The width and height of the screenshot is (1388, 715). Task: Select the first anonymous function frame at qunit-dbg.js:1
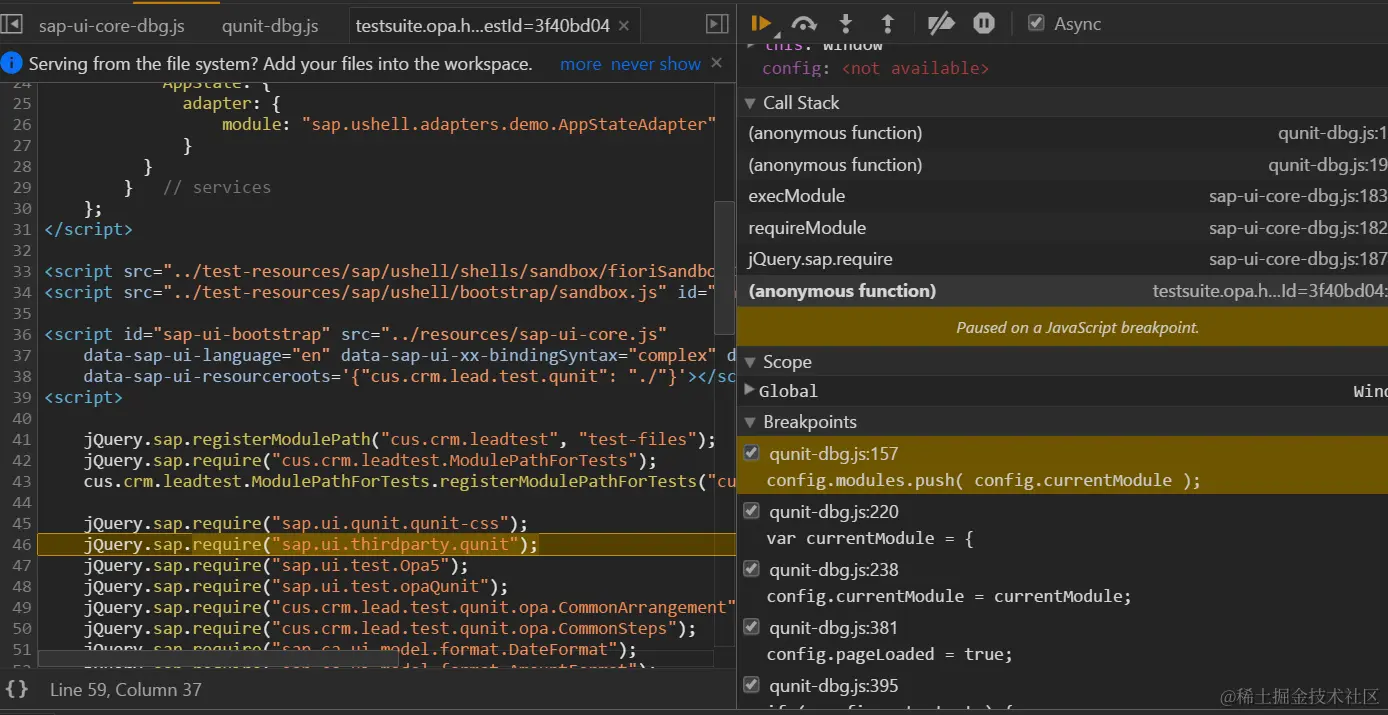click(x=1062, y=133)
